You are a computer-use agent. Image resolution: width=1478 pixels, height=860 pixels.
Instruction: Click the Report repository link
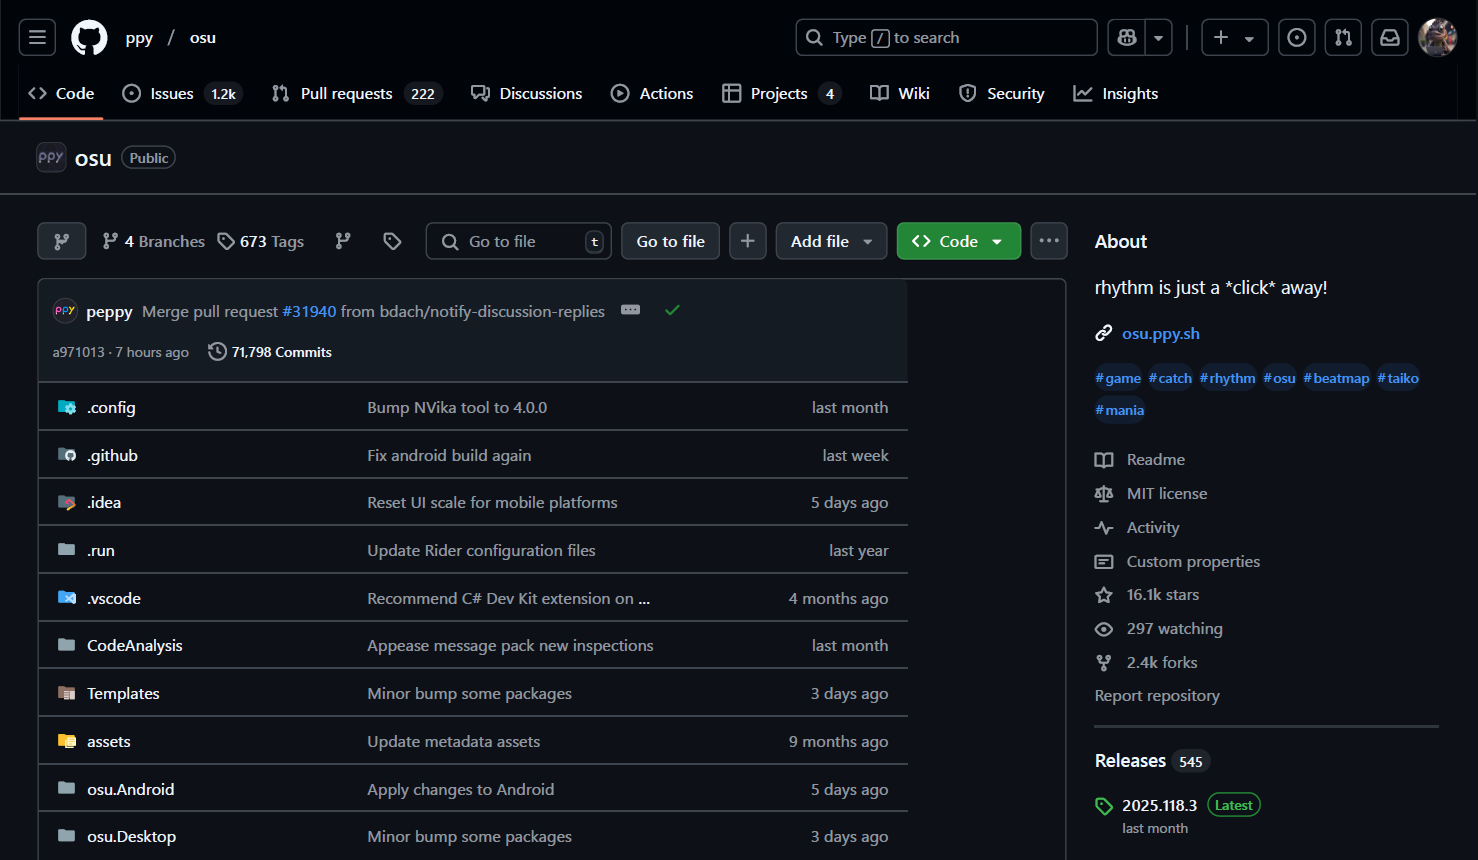[1157, 695]
